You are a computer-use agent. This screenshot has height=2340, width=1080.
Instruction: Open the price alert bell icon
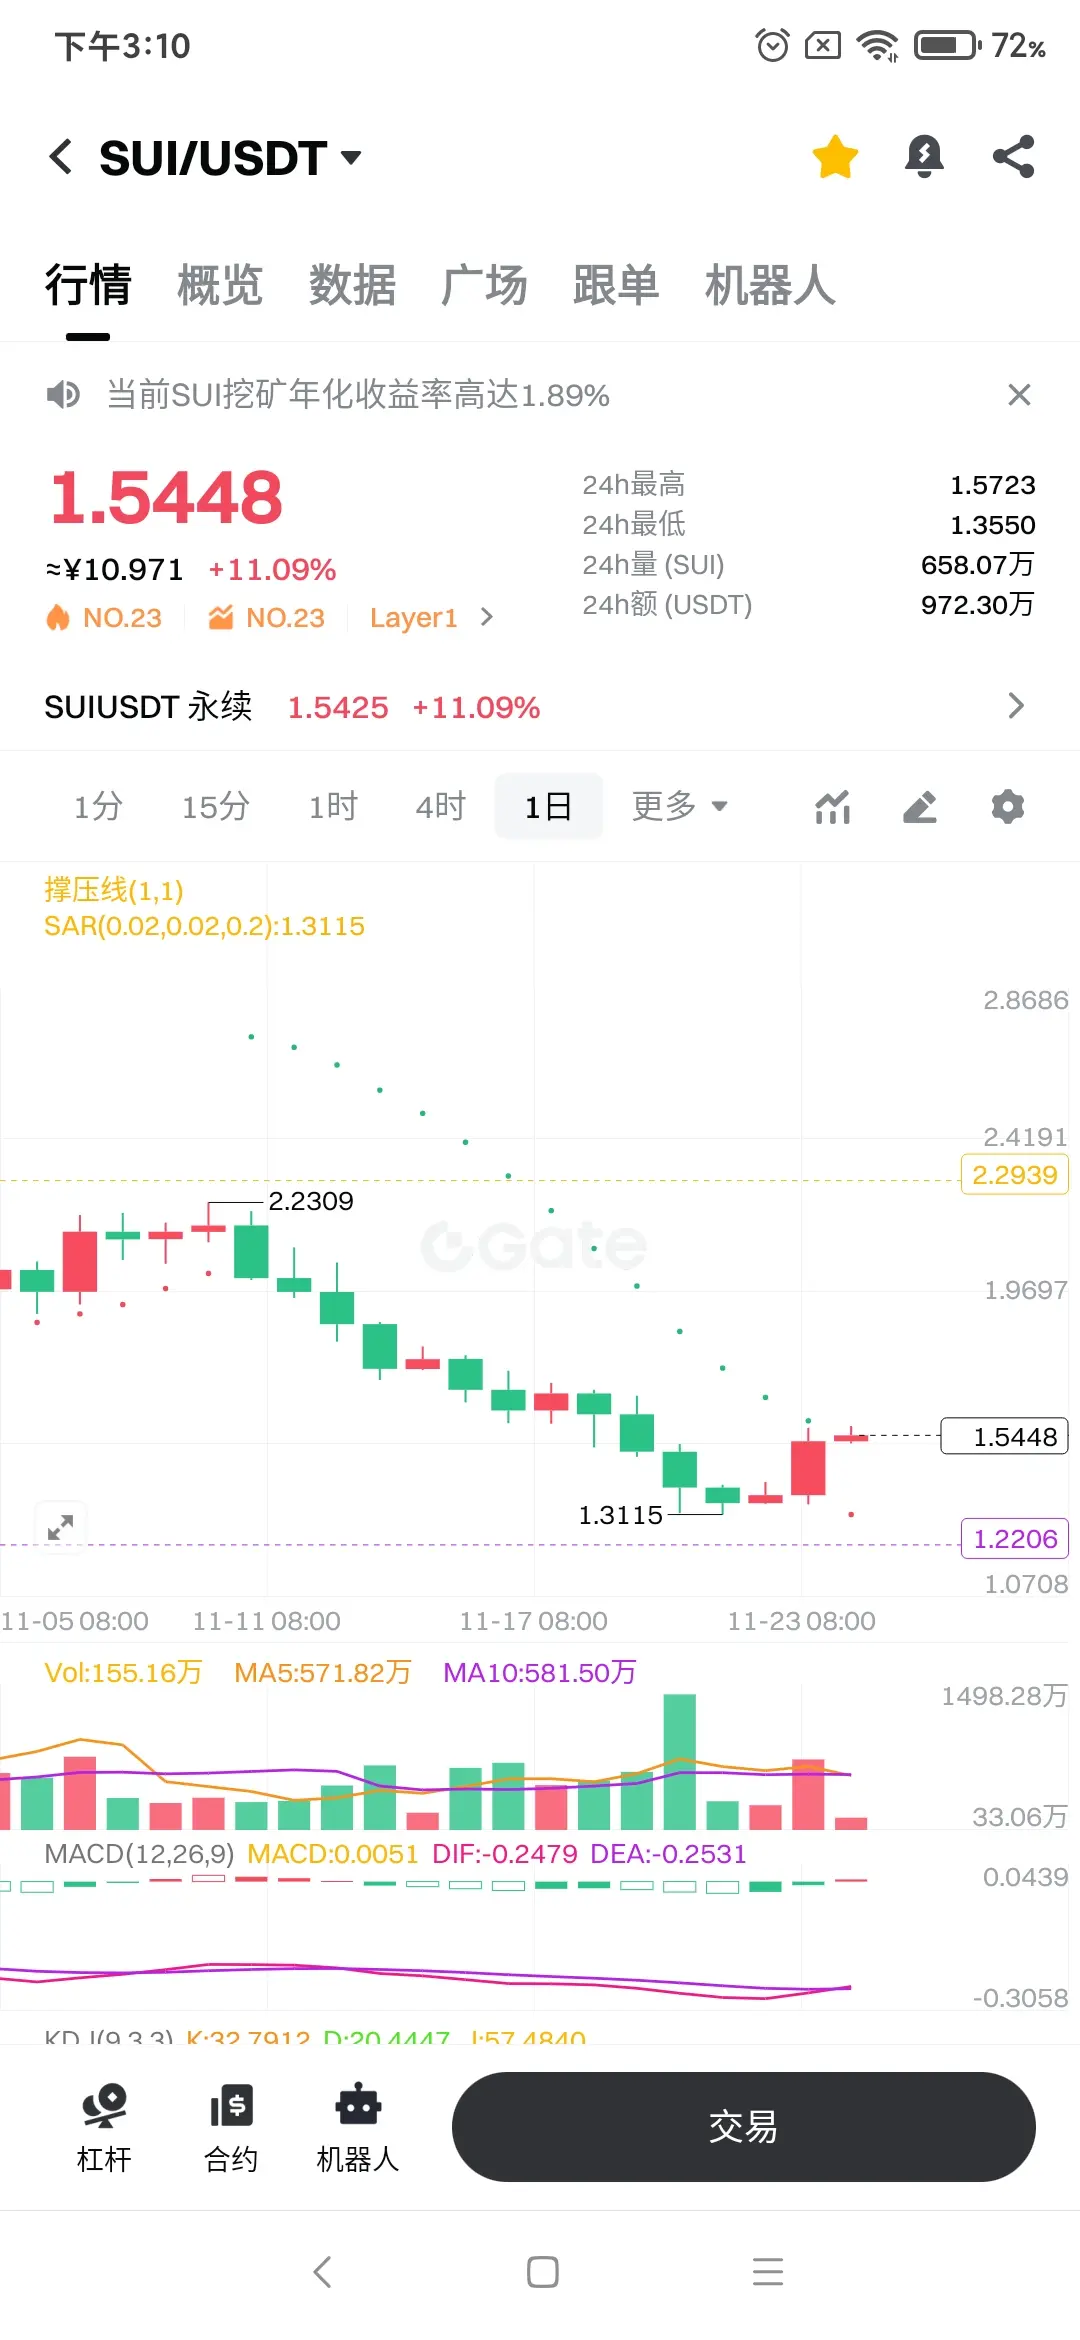pyautogui.click(x=924, y=157)
